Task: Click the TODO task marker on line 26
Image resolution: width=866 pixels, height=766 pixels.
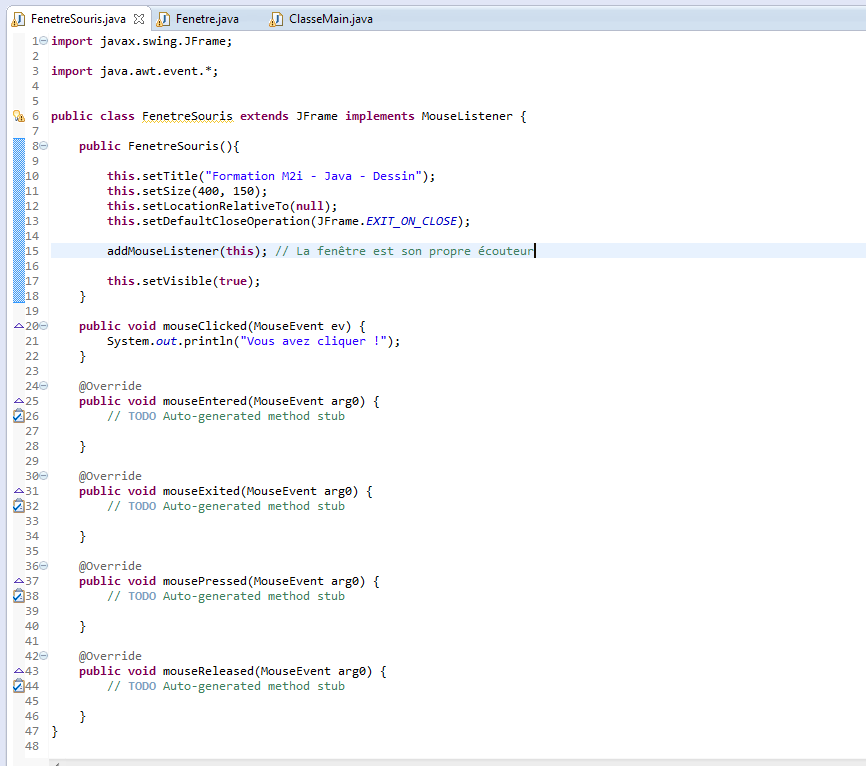Action: [x=18, y=416]
